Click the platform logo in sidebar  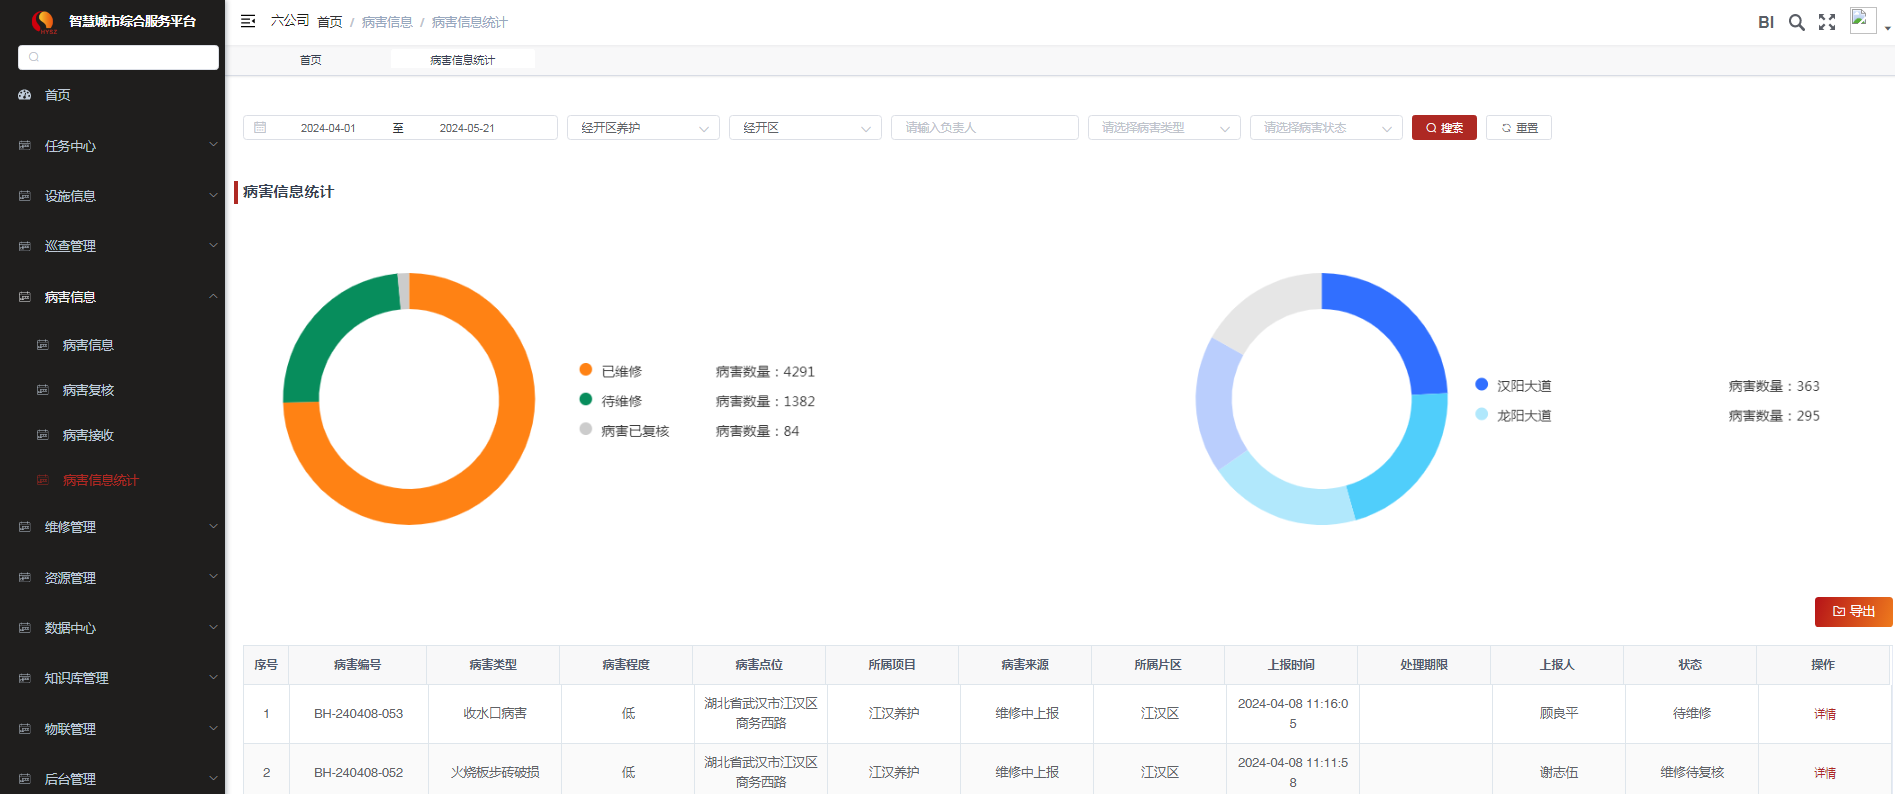43,21
